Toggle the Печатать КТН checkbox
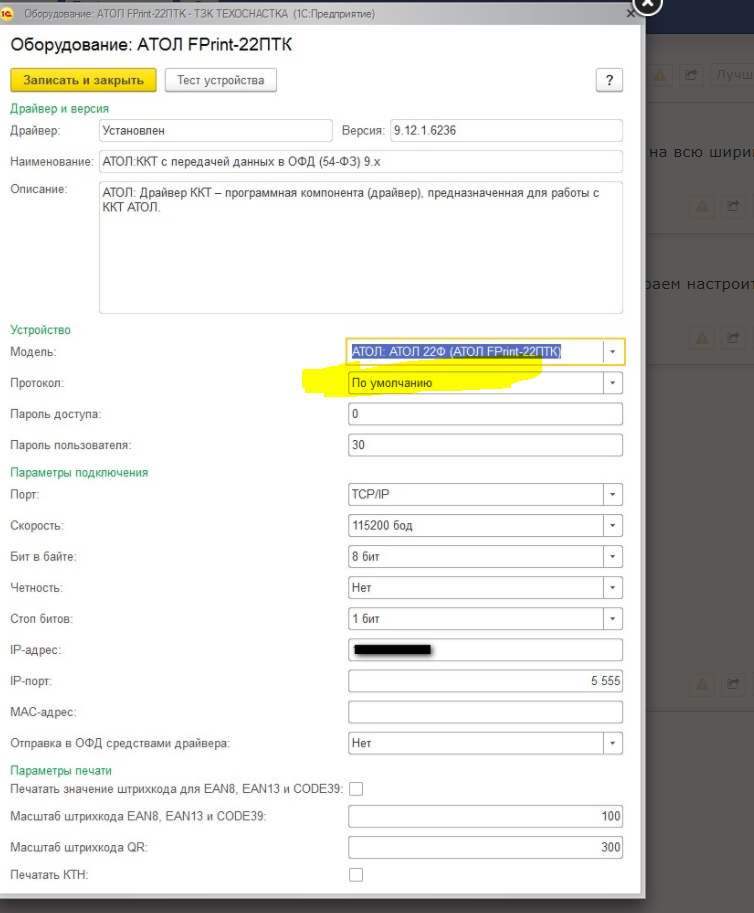Viewport: 754px width, 913px height. click(356, 875)
